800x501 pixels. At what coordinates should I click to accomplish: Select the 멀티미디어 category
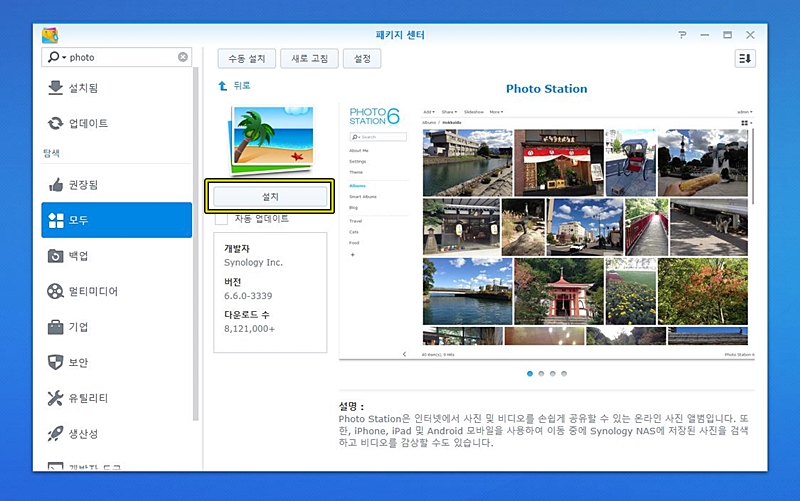[117, 291]
